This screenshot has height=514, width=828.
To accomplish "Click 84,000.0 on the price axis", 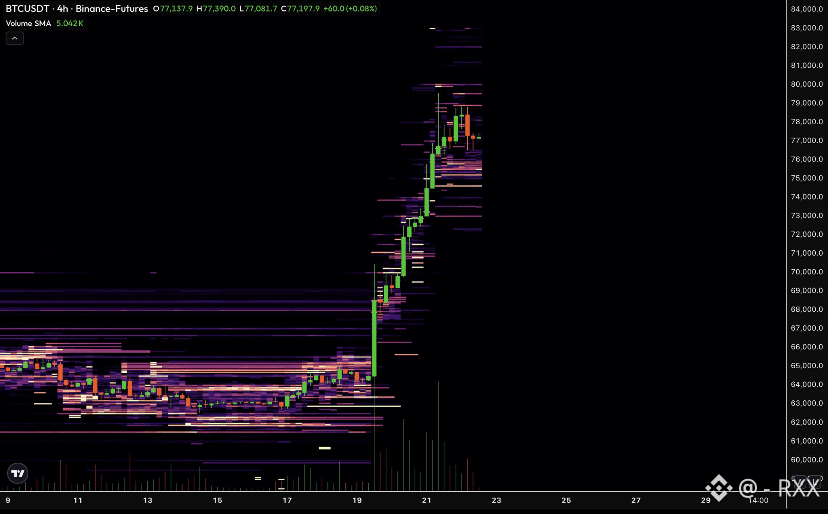I will pos(806,9).
